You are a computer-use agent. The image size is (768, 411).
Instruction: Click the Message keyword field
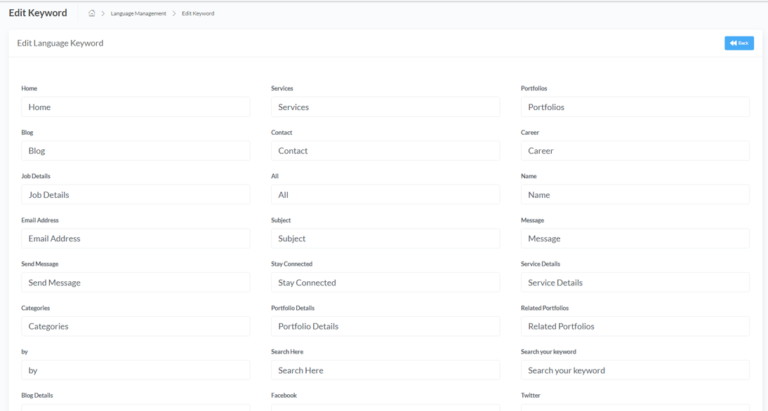(635, 239)
